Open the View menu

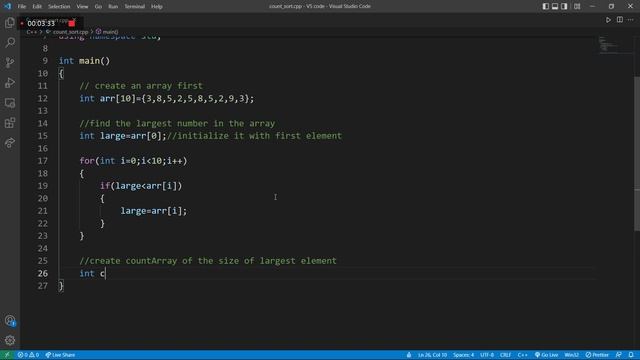82,7
